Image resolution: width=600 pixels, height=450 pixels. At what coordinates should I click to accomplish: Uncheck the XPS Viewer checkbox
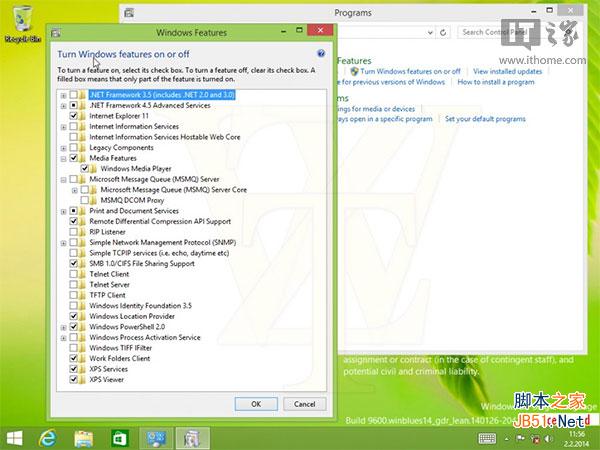click(73, 380)
